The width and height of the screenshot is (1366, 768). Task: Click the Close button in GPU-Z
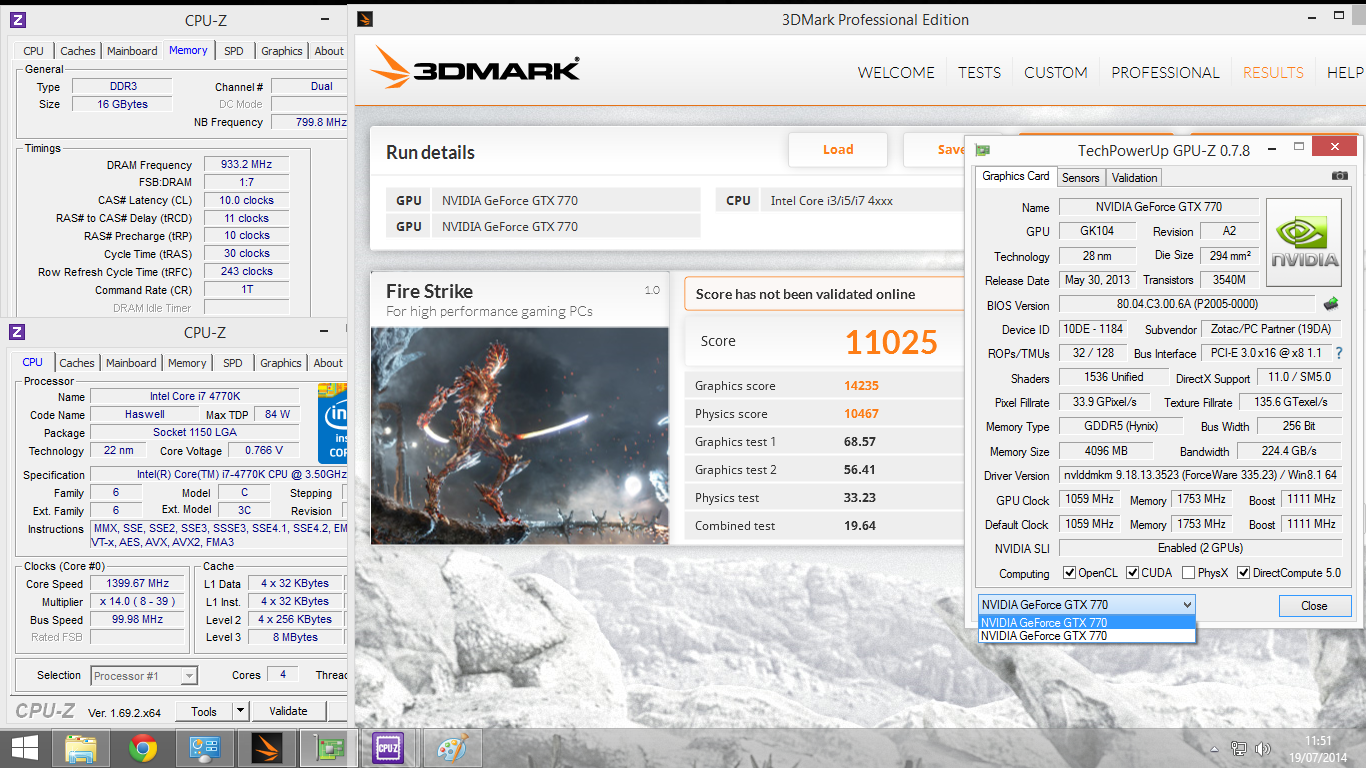[1314, 605]
